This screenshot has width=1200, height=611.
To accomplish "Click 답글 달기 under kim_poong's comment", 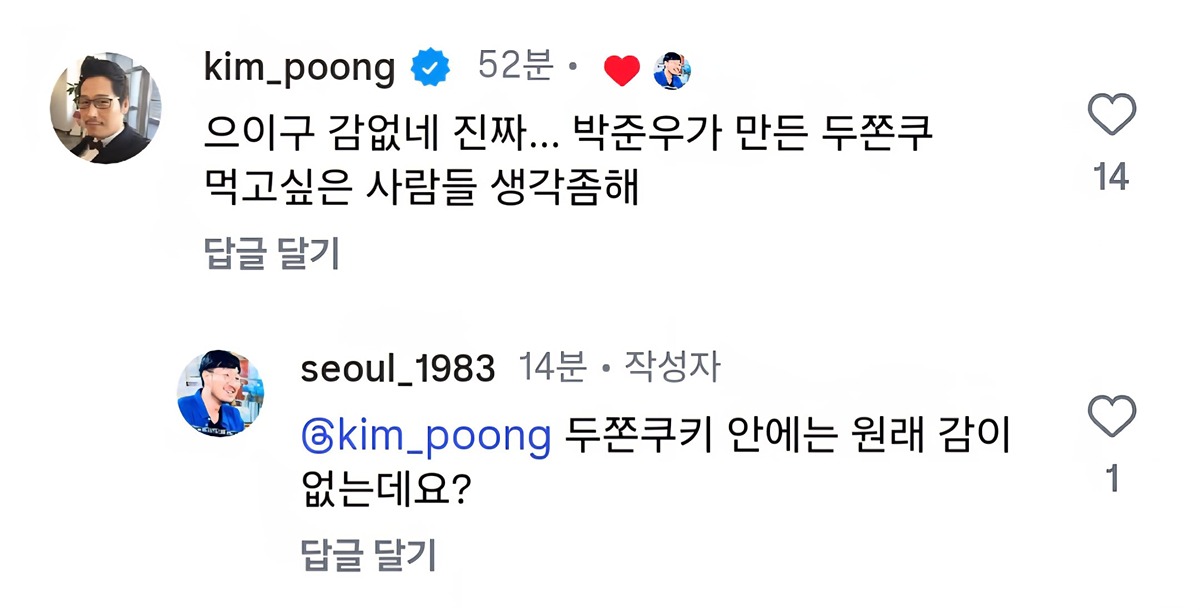I will coord(272,254).
